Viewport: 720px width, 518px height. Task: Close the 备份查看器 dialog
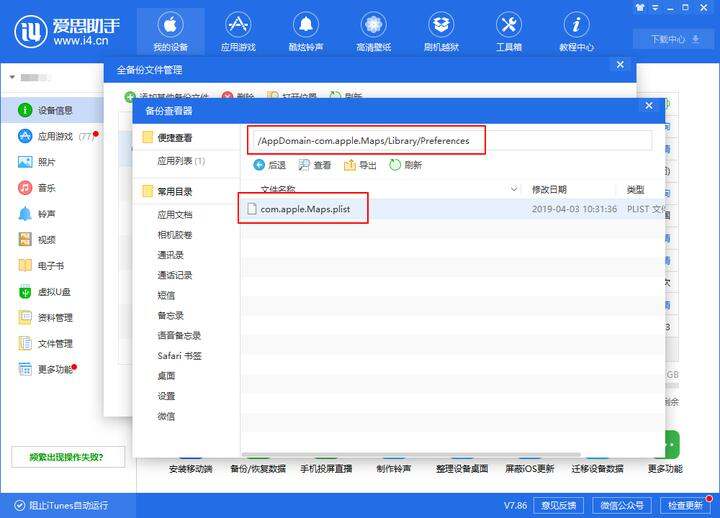pyautogui.click(x=649, y=106)
